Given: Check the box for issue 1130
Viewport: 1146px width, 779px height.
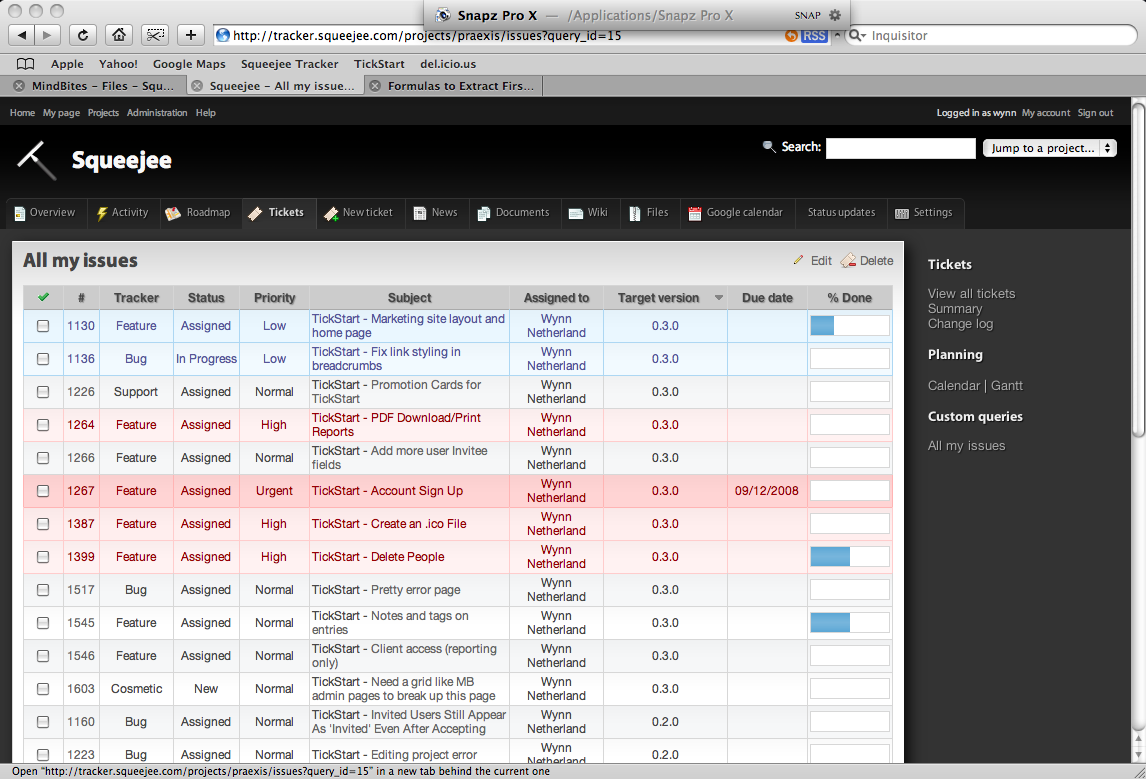Looking at the screenshot, I should point(43,326).
